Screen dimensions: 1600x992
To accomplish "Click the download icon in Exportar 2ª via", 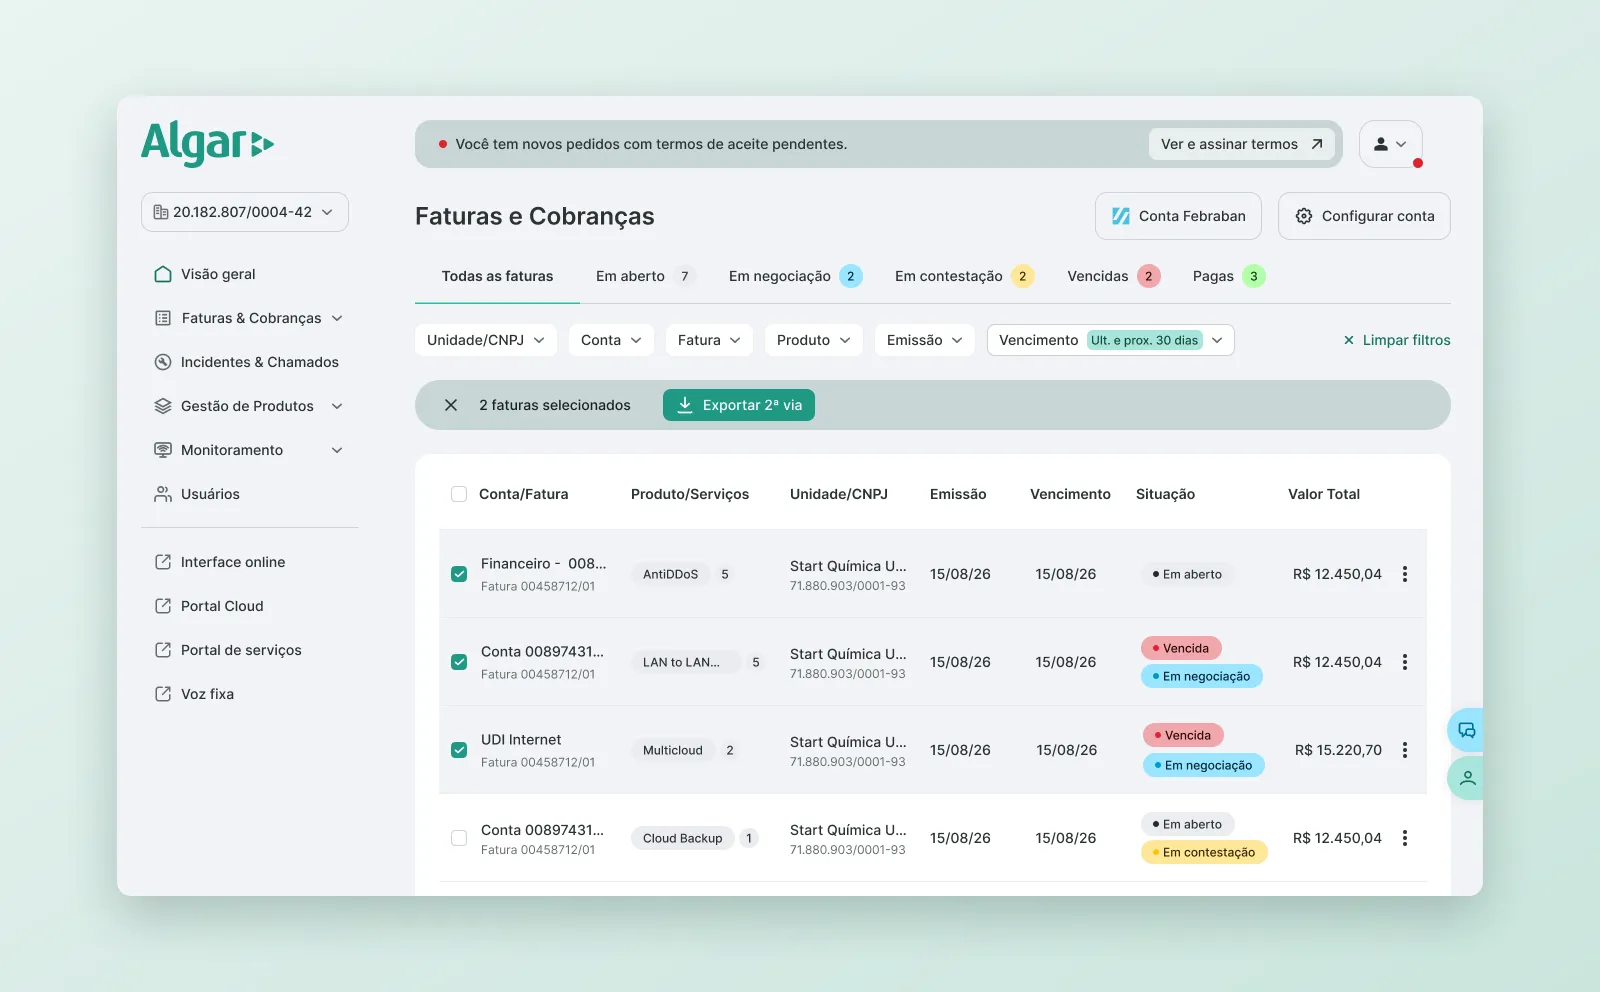I will (x=685, y=405).
